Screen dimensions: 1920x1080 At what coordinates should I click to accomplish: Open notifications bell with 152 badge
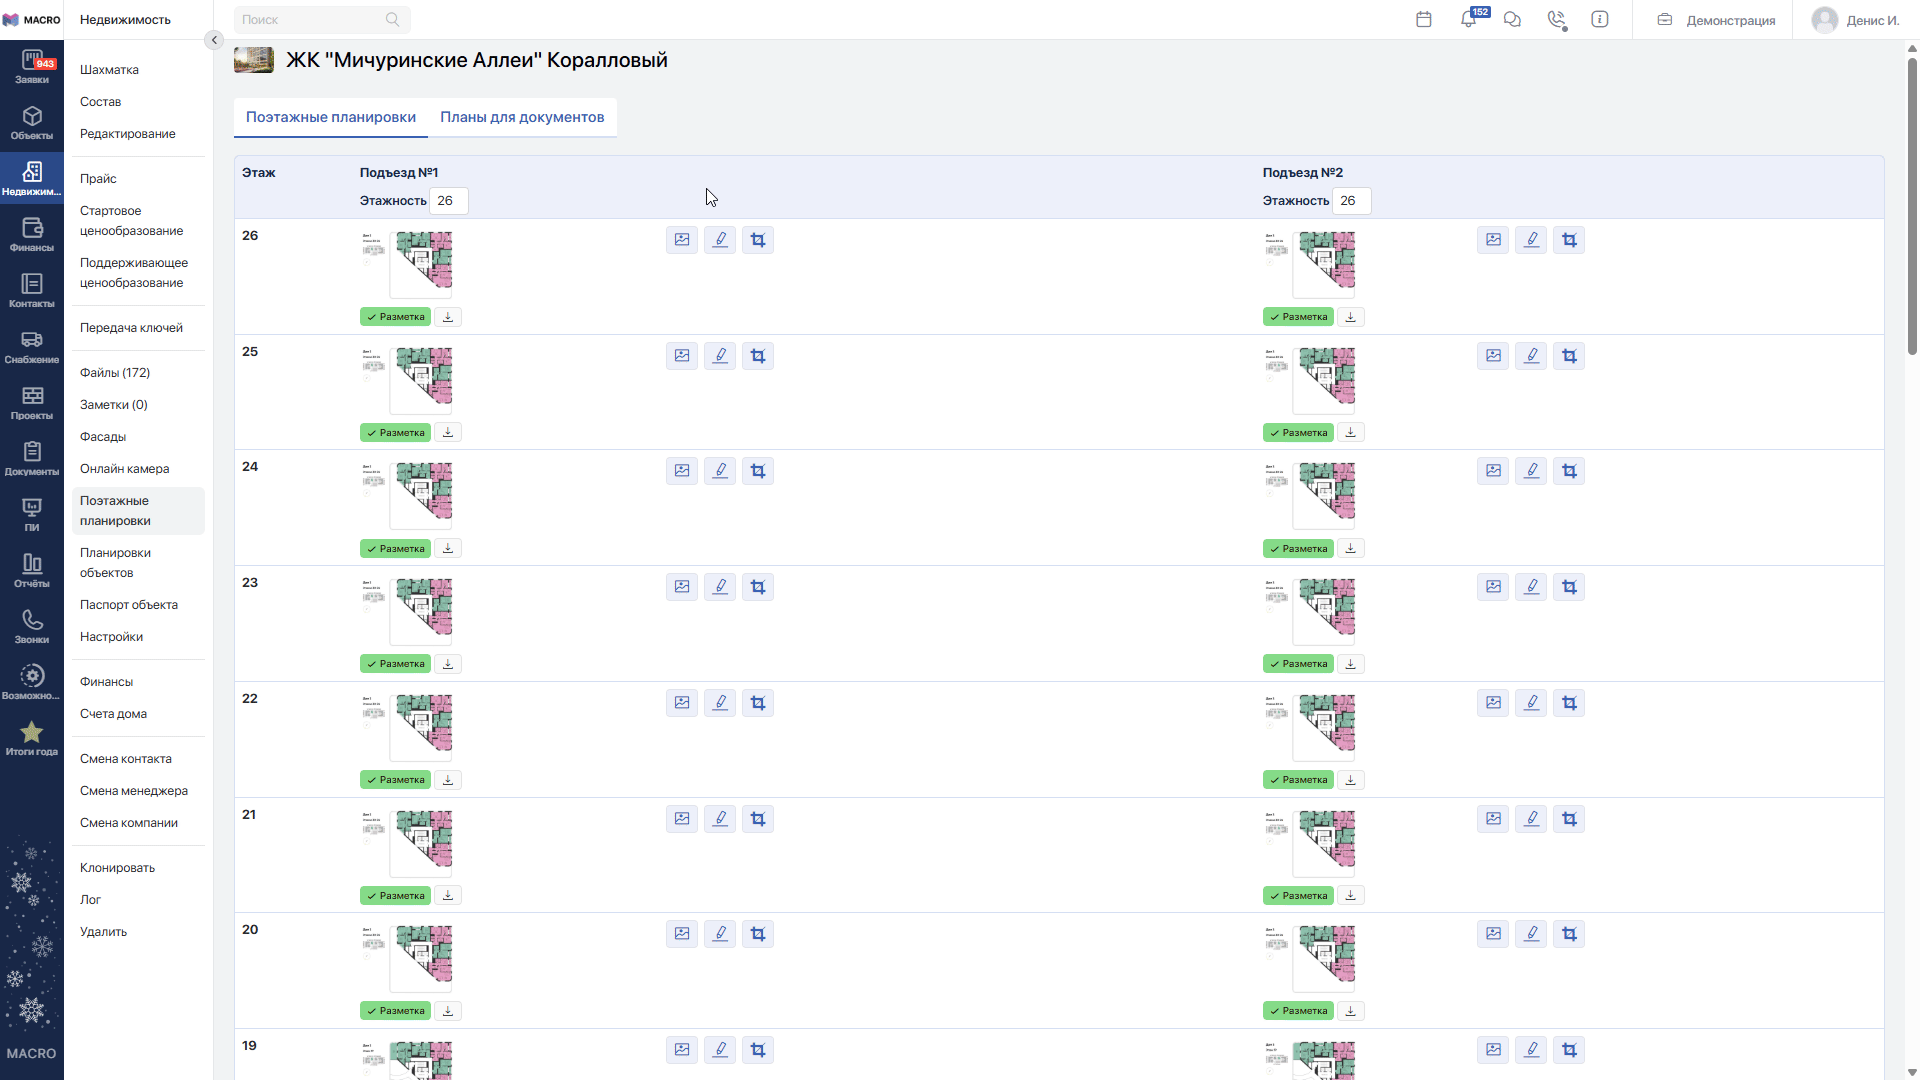coord(1468,20)
